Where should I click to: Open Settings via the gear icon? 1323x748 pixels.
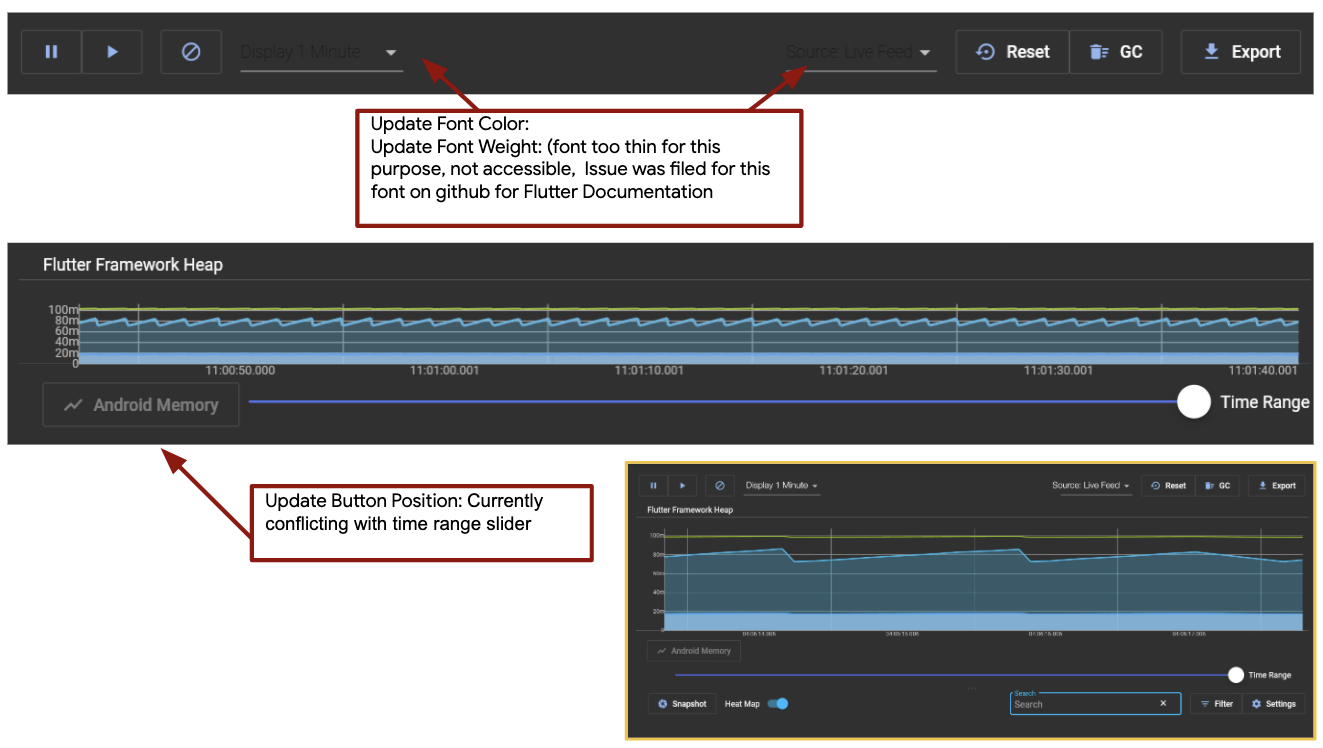[1258, 703]
